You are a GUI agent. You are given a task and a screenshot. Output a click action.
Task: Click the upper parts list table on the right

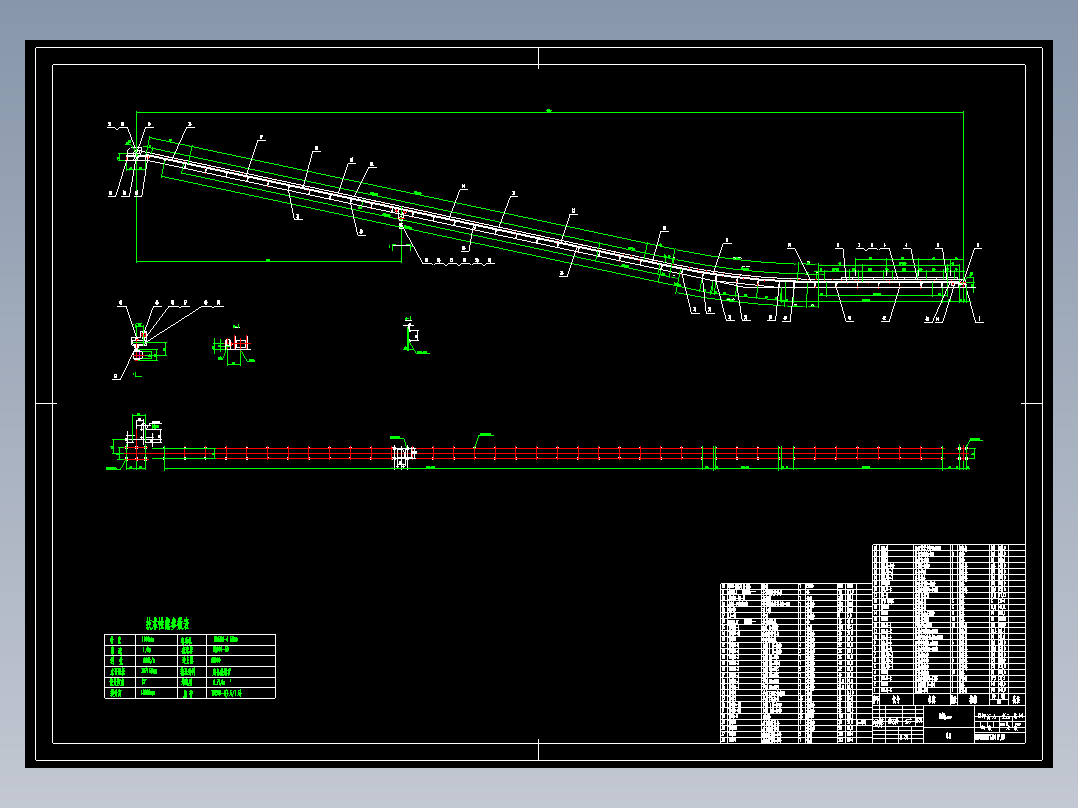click(949, 619)
